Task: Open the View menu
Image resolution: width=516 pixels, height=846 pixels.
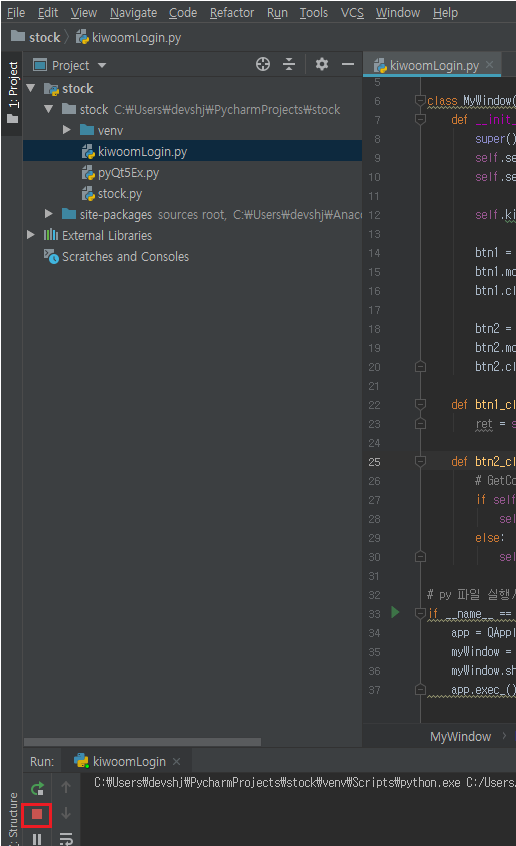Action: [x=84, y=12]
